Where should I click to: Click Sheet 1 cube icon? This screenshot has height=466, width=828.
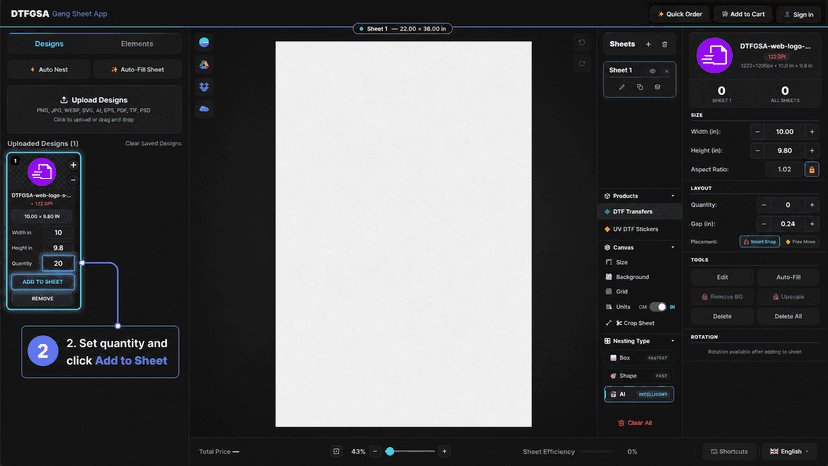click(657, 87)
